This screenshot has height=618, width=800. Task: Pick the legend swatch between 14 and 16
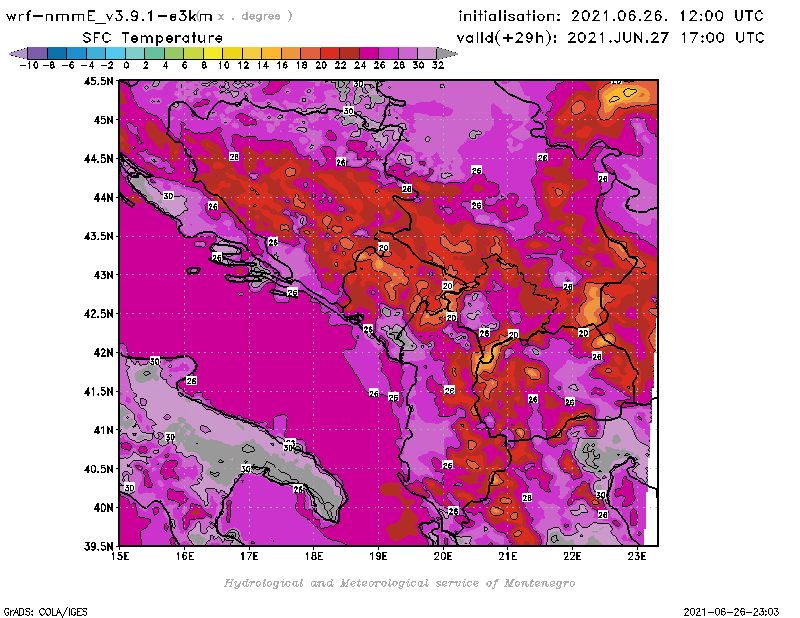click(x=271, y=53)
